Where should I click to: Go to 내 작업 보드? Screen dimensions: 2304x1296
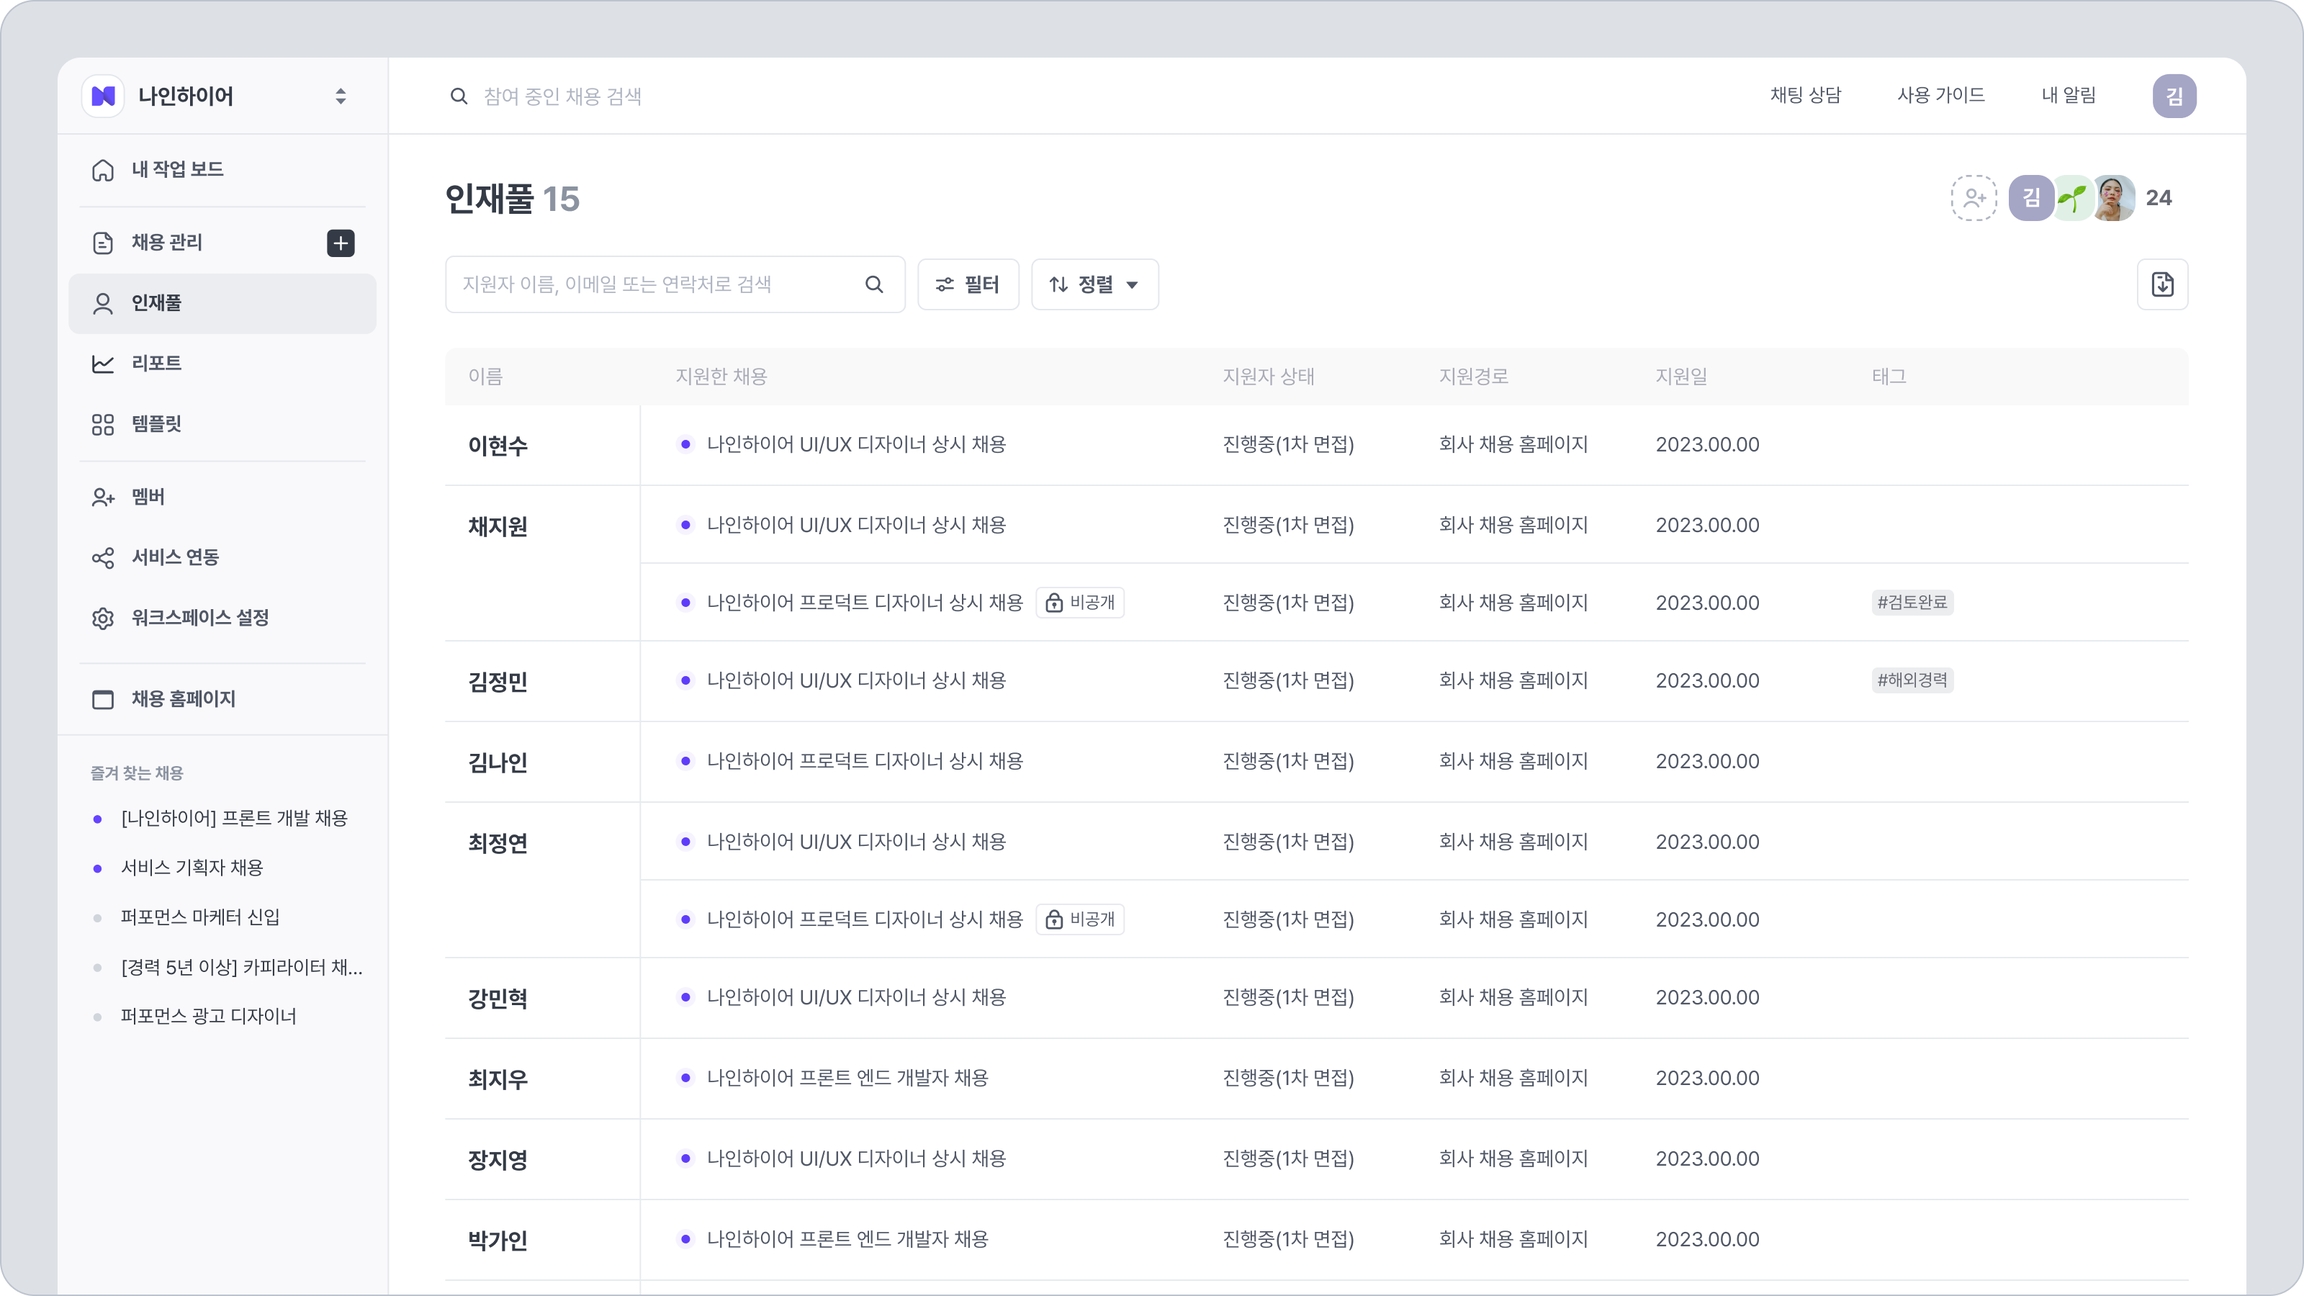pos(177,170)
